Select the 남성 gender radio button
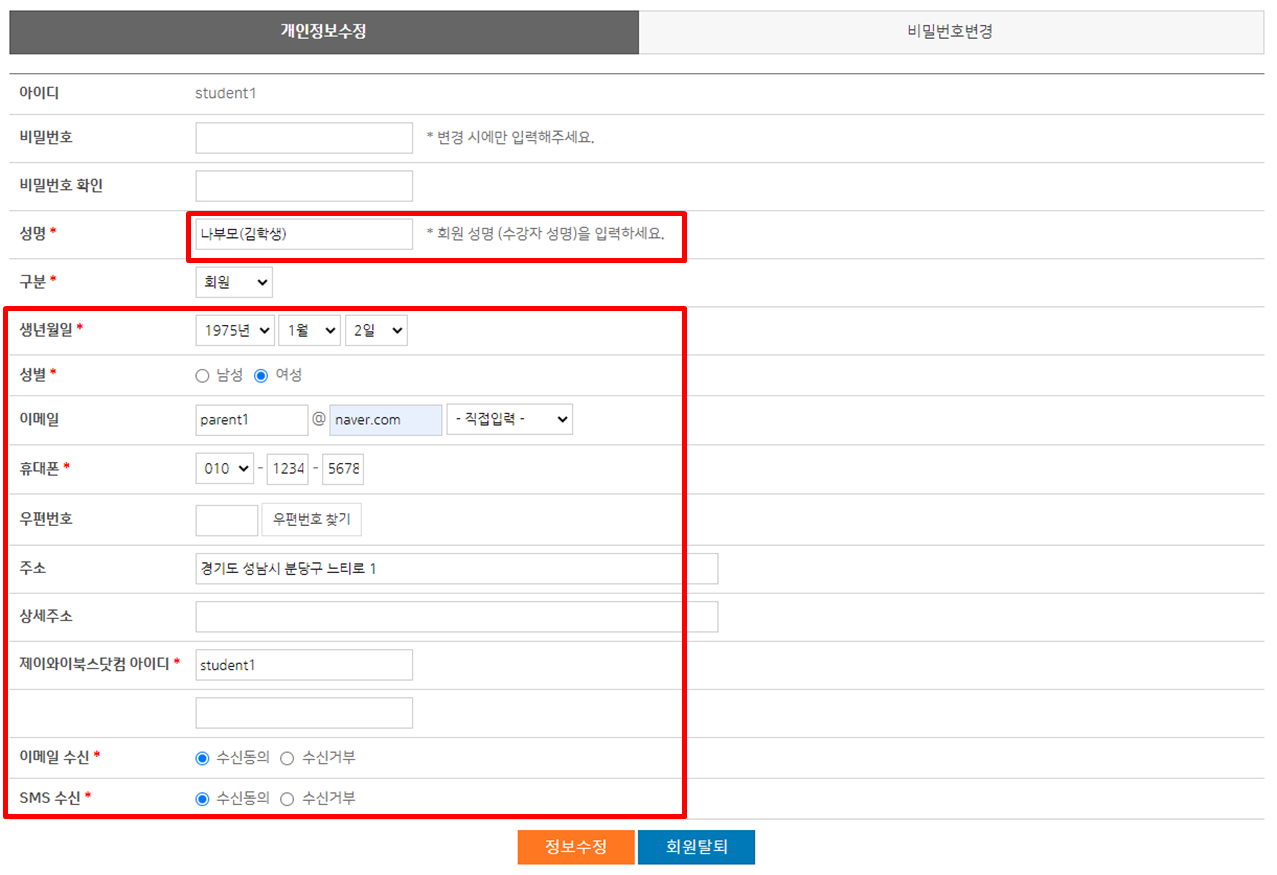This screenshot has height=875, width=1277. [x=203, y=376]
